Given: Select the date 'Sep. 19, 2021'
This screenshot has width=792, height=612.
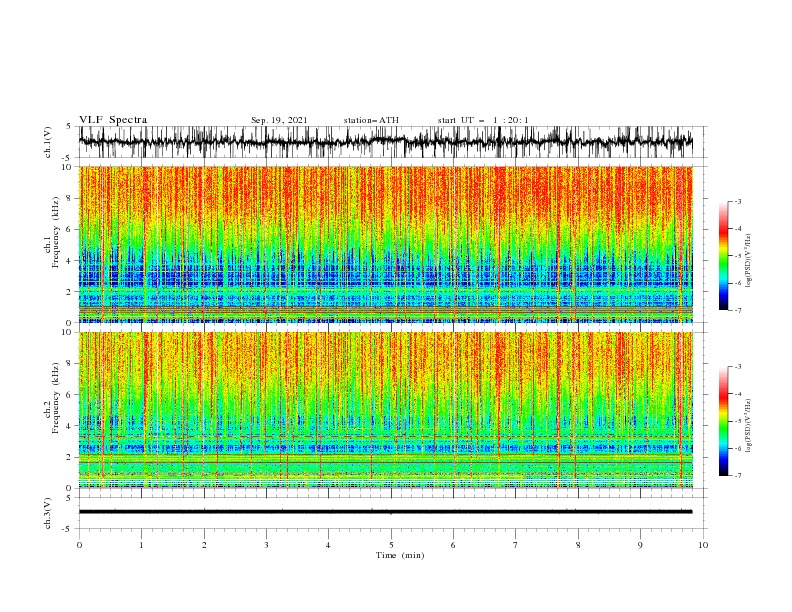Looking at the screenshot, I should point(279,120).
